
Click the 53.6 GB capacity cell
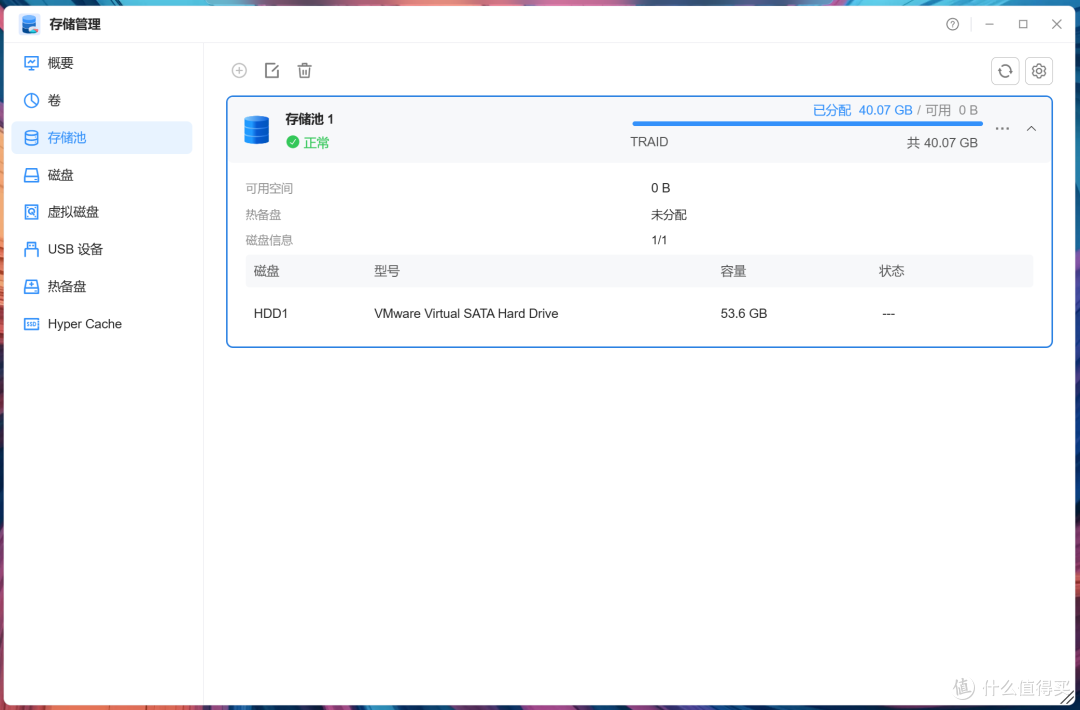click(744, 313)
